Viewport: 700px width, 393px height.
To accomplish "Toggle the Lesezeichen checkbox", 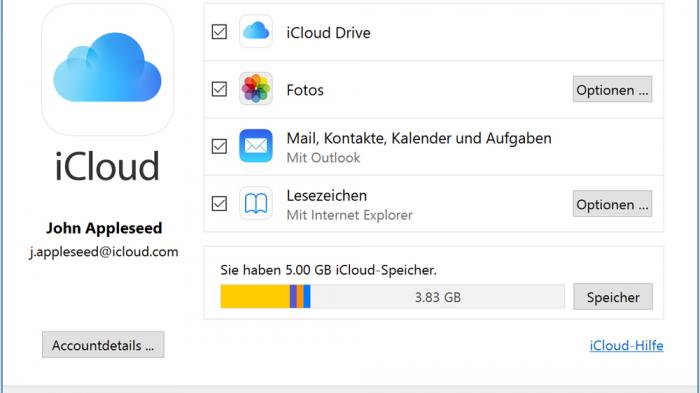I will (x=219, y=204).
